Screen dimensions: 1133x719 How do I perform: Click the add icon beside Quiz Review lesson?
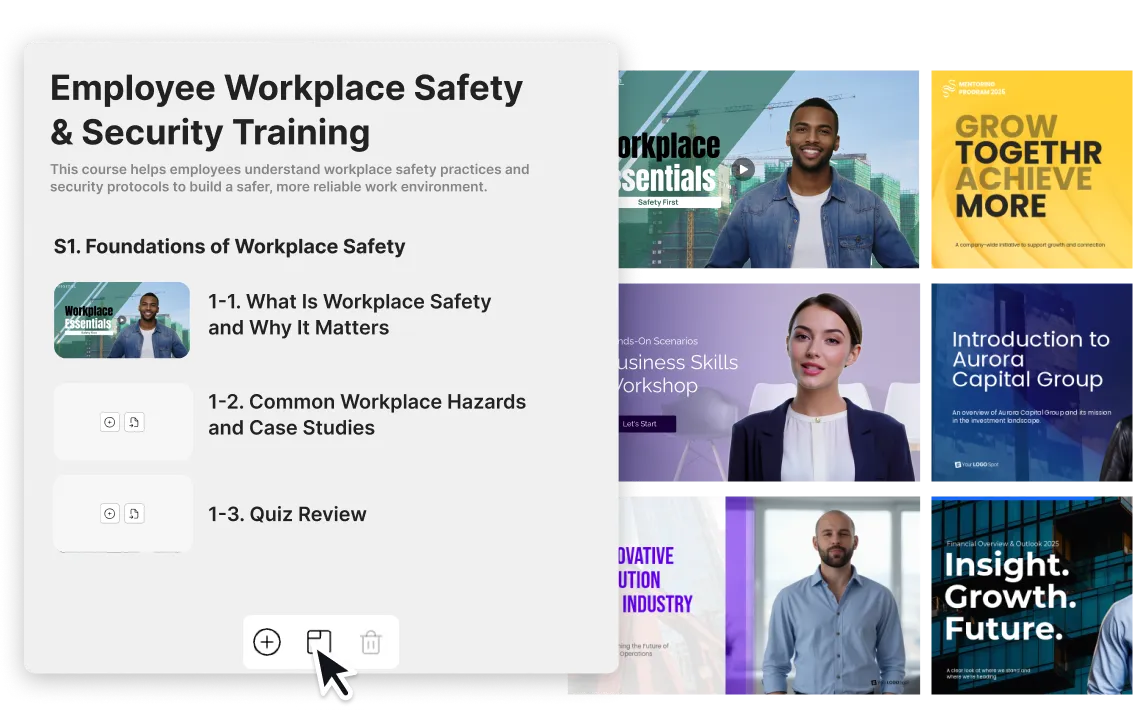point(110,514)
